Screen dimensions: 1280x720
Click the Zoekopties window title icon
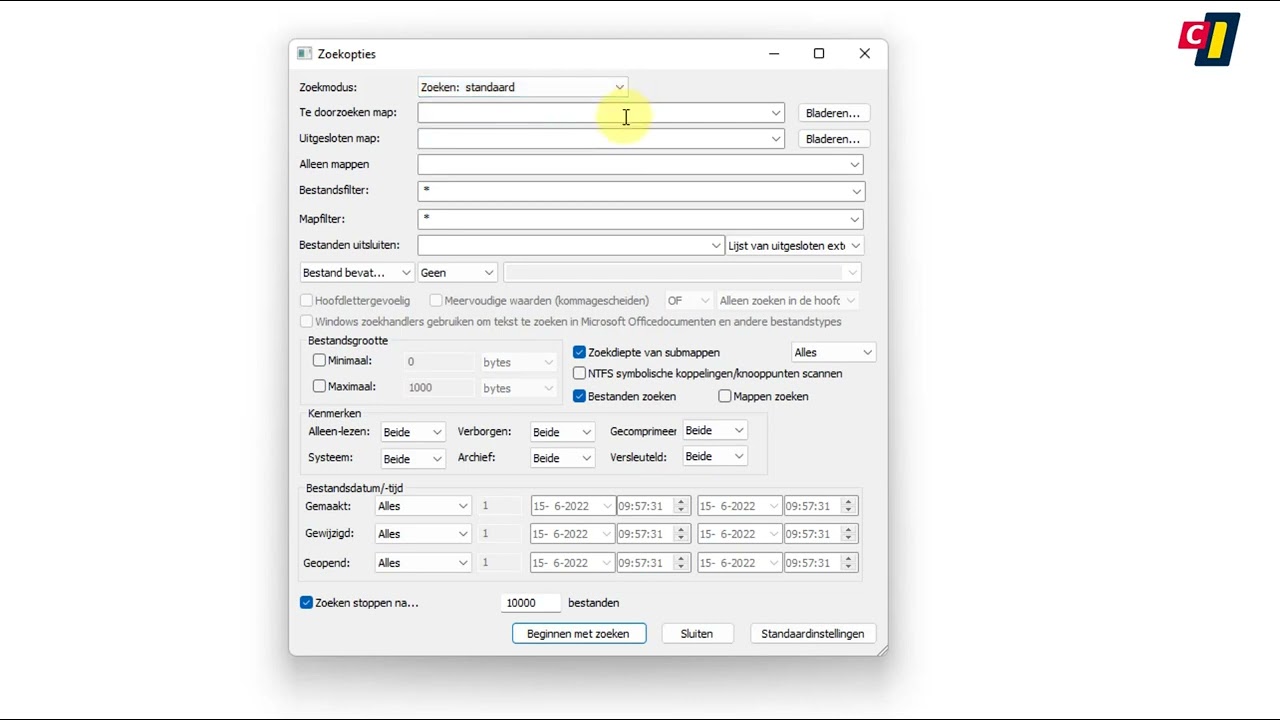pos(305,54)
